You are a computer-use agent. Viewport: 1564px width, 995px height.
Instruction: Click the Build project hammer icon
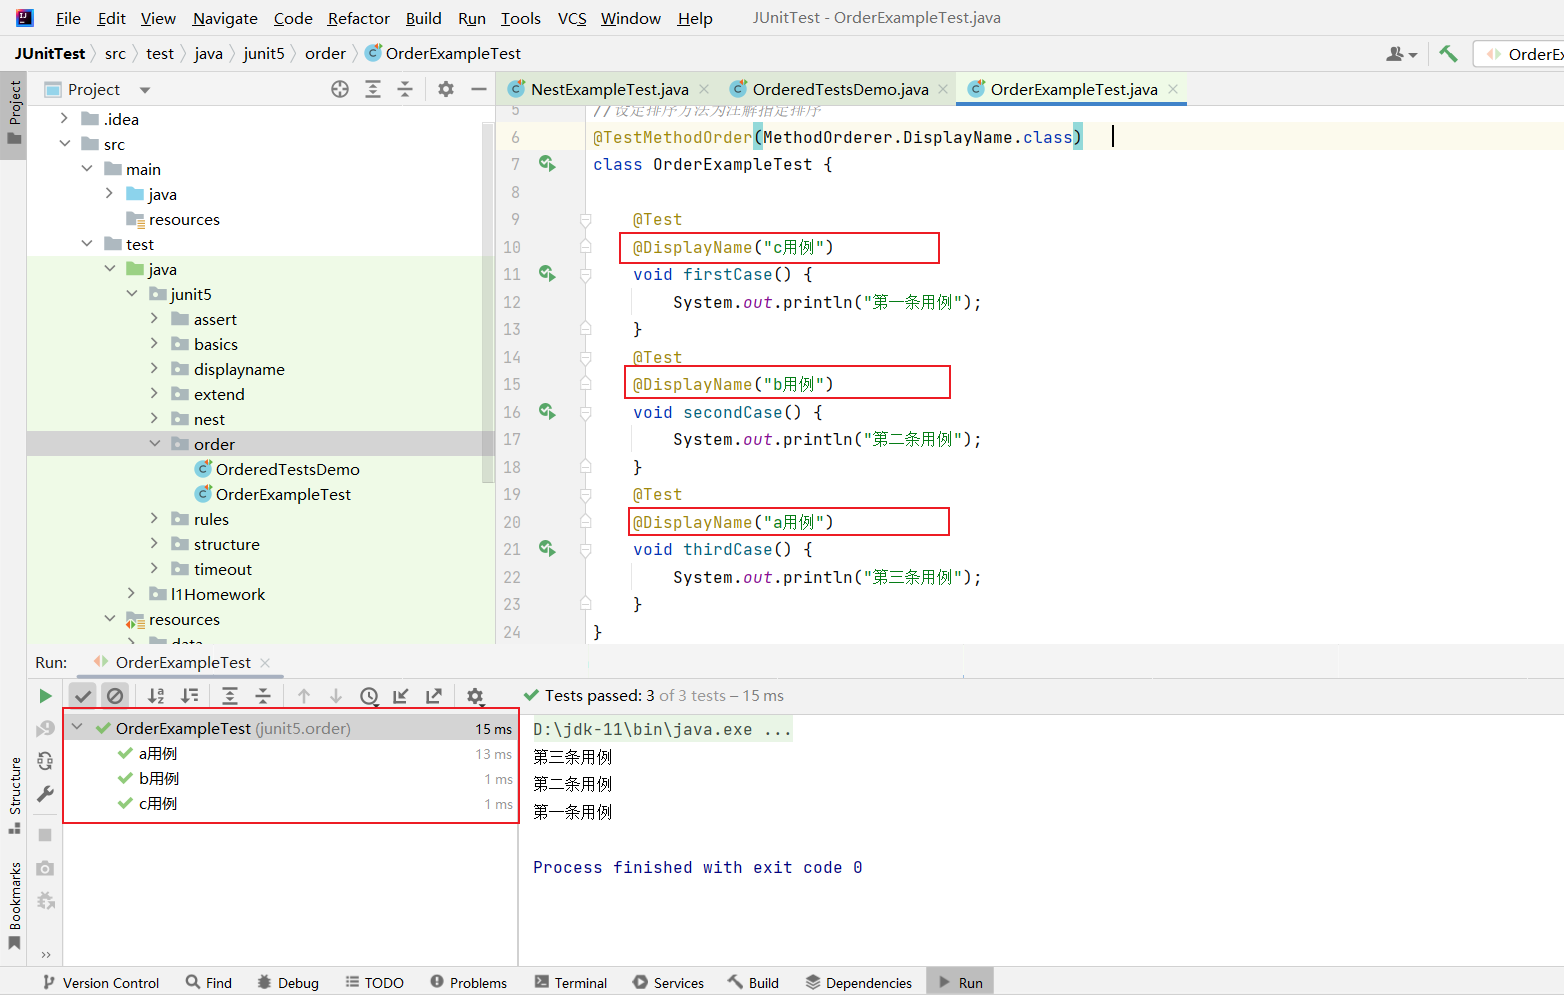(x=1448, y=54)
